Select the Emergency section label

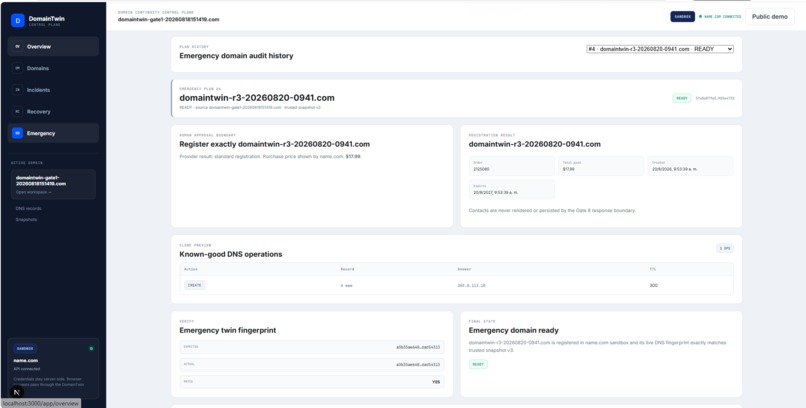click(x=41, y=133)
